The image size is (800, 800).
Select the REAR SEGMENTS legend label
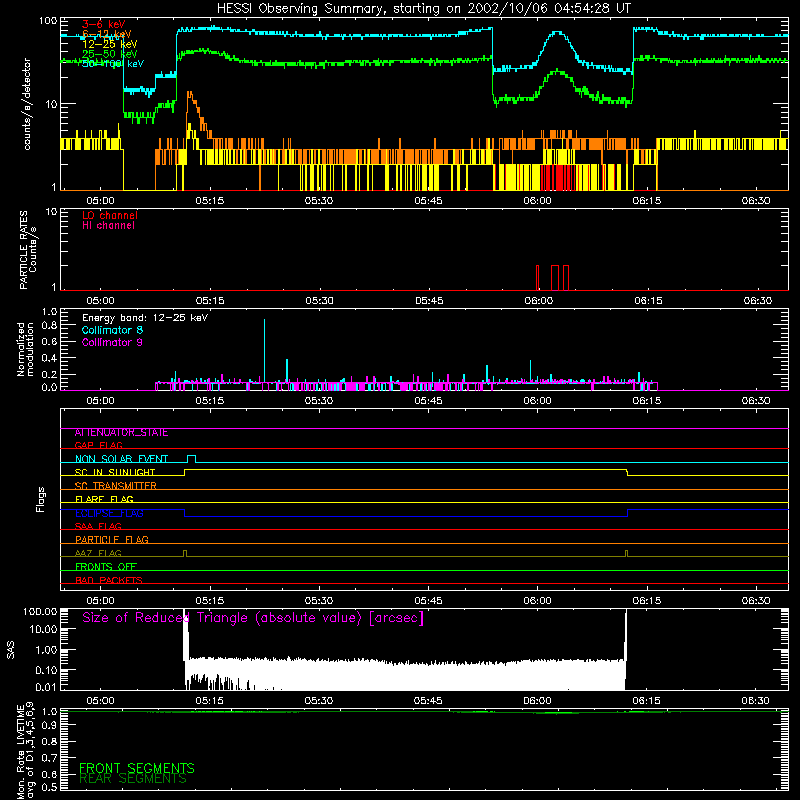(133, 779)
